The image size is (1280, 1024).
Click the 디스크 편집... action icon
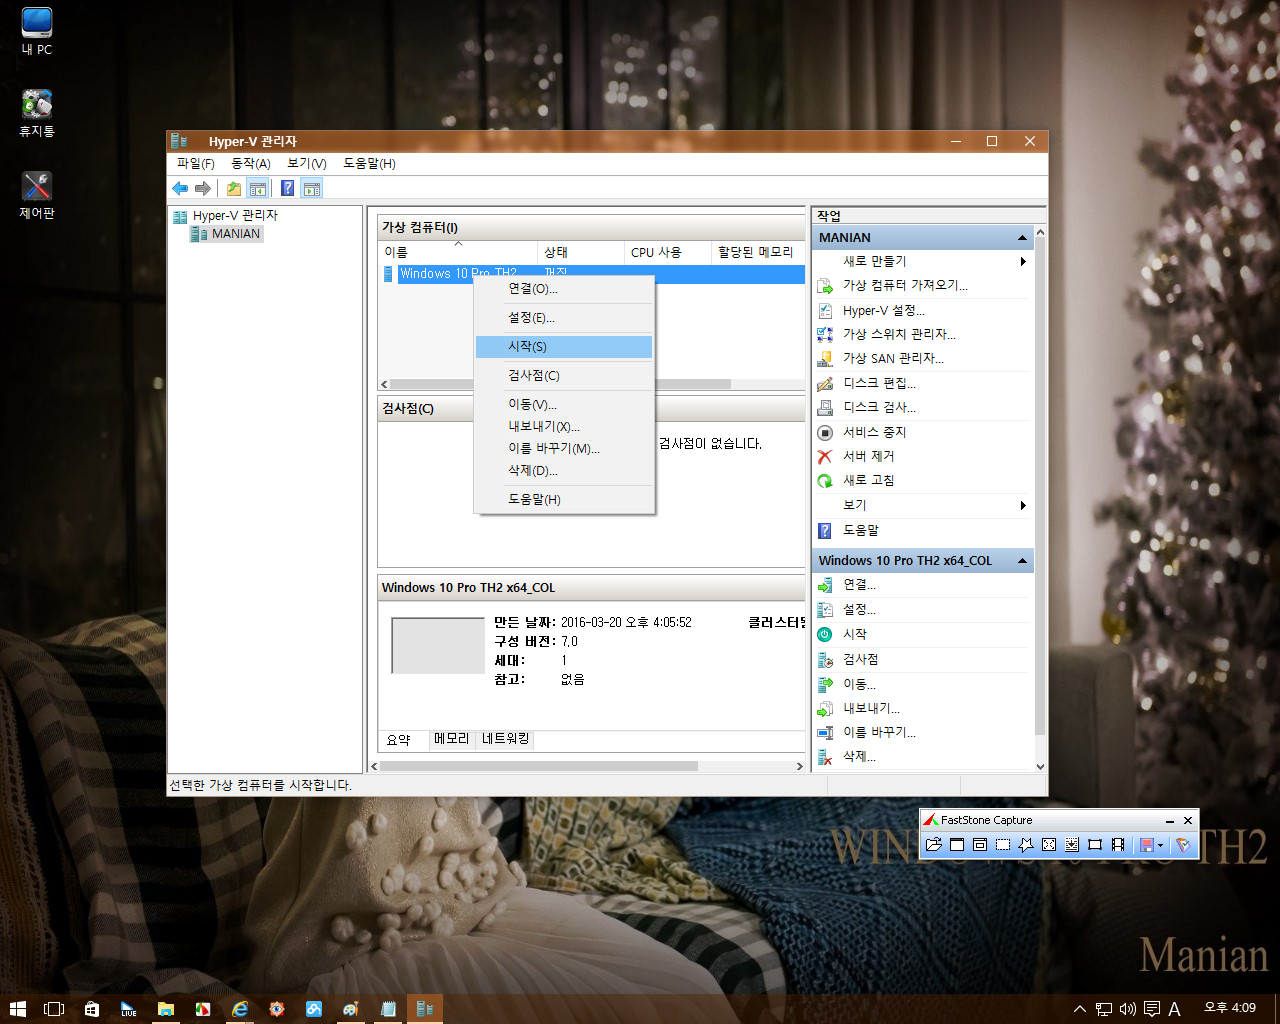(825, 384)
